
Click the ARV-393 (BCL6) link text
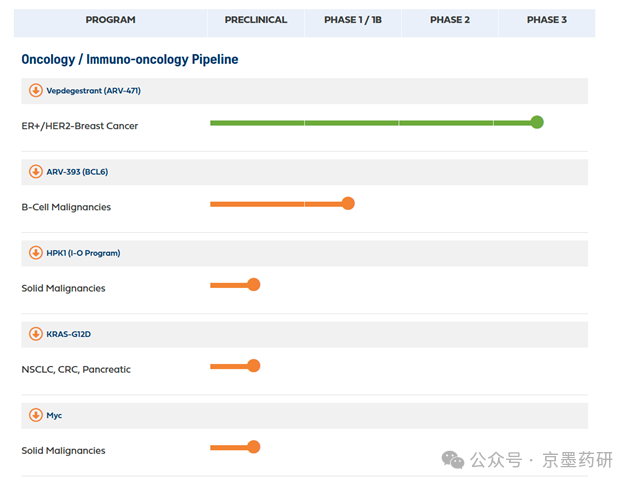click(x=77, y=172)
